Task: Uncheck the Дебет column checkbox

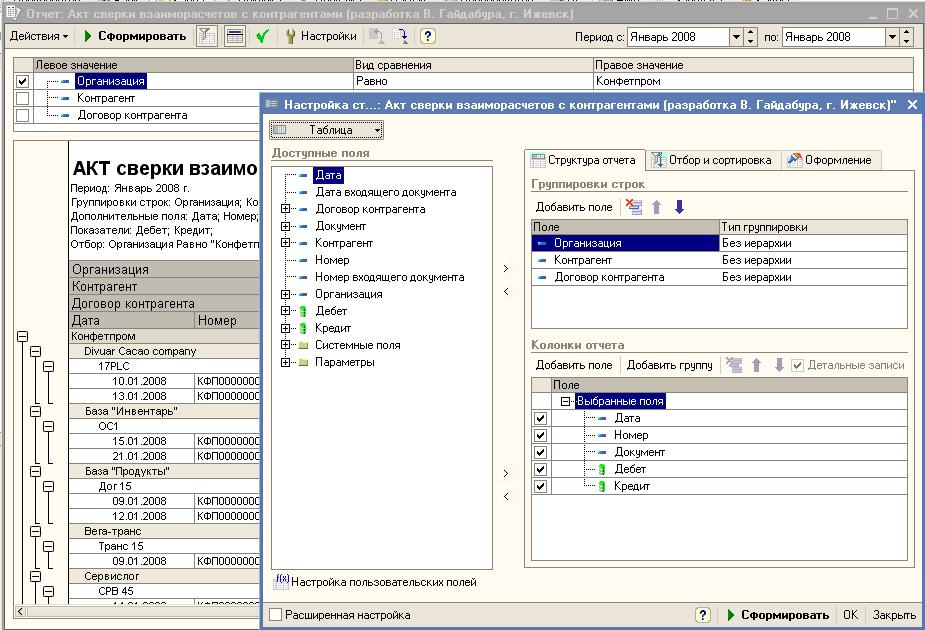Action: (540, 470)
